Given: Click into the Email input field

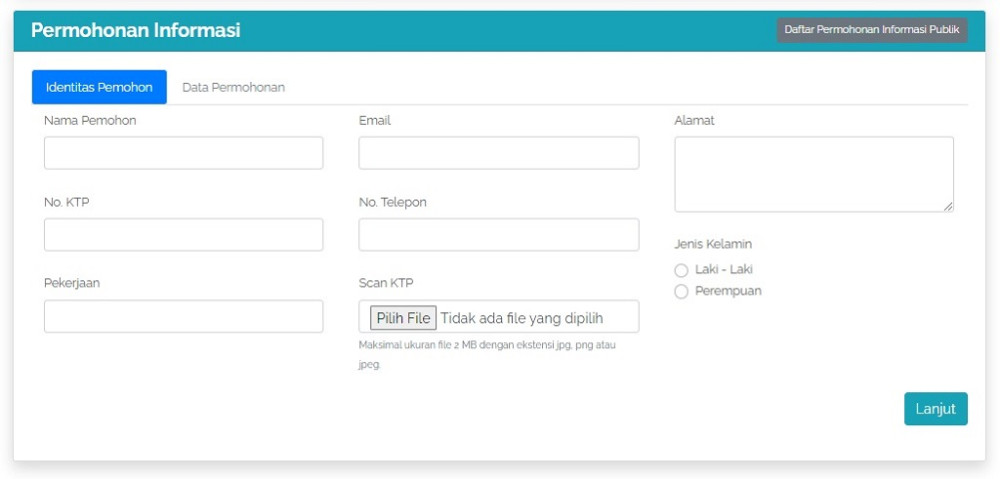Looking at the screenshot, I should (x=498, y=153).
